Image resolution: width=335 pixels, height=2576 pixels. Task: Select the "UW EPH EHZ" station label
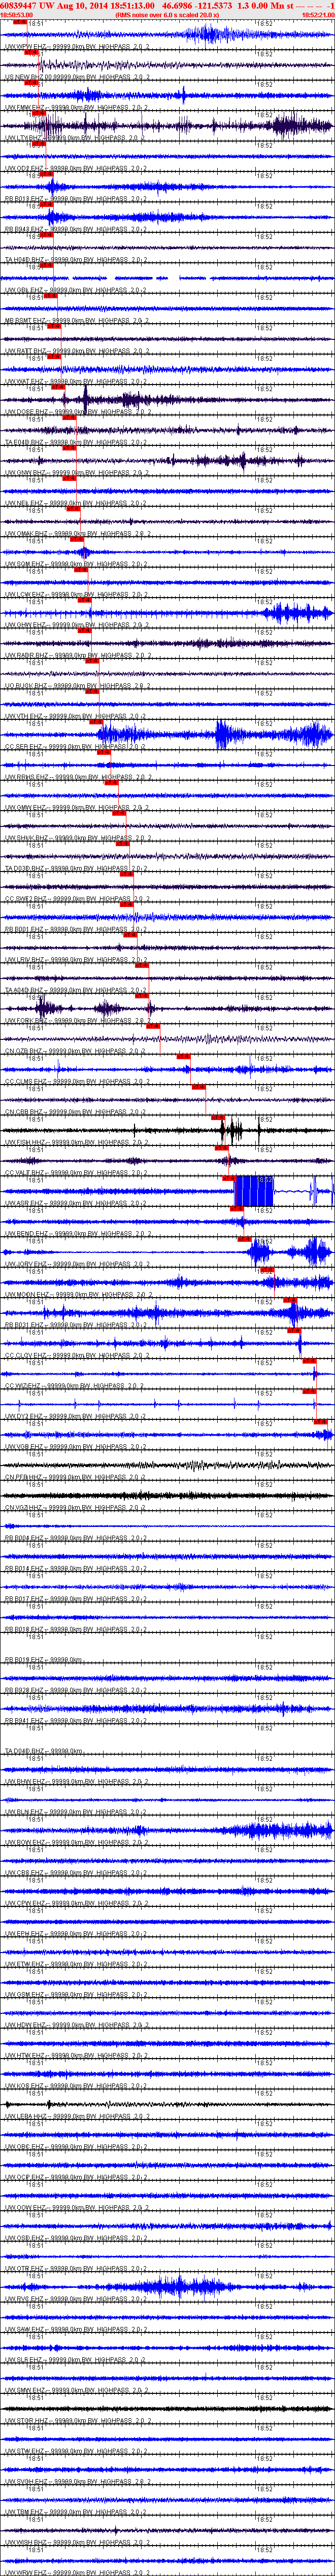coord(25,1933)
